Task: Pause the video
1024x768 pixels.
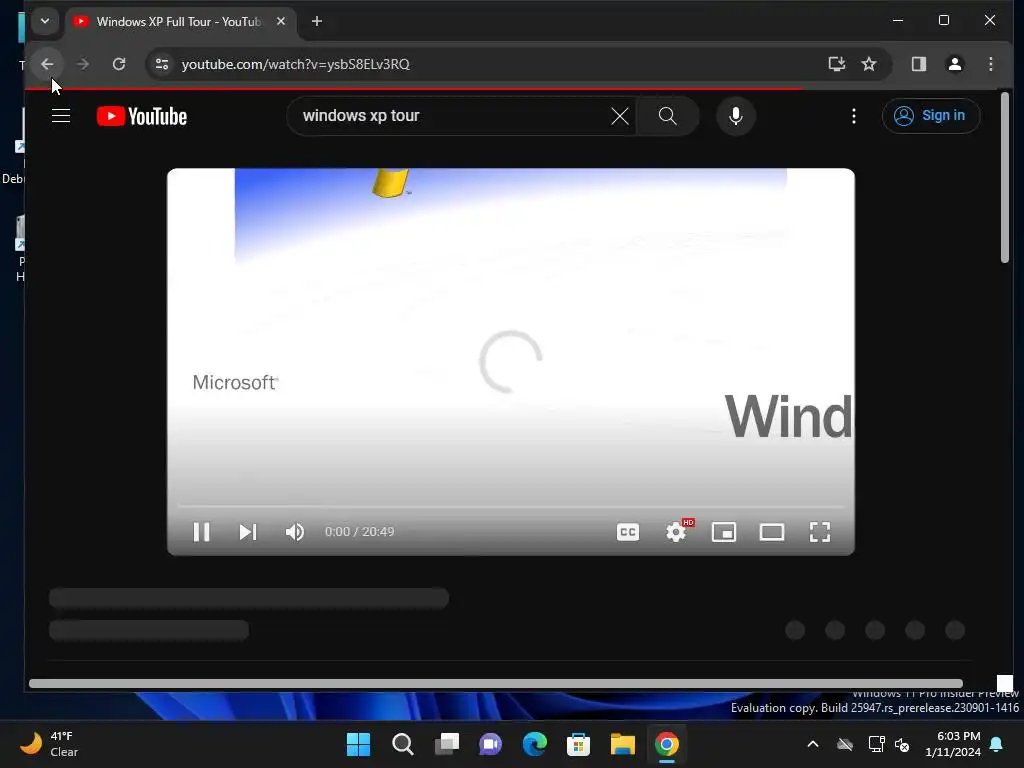Action: 202,532
